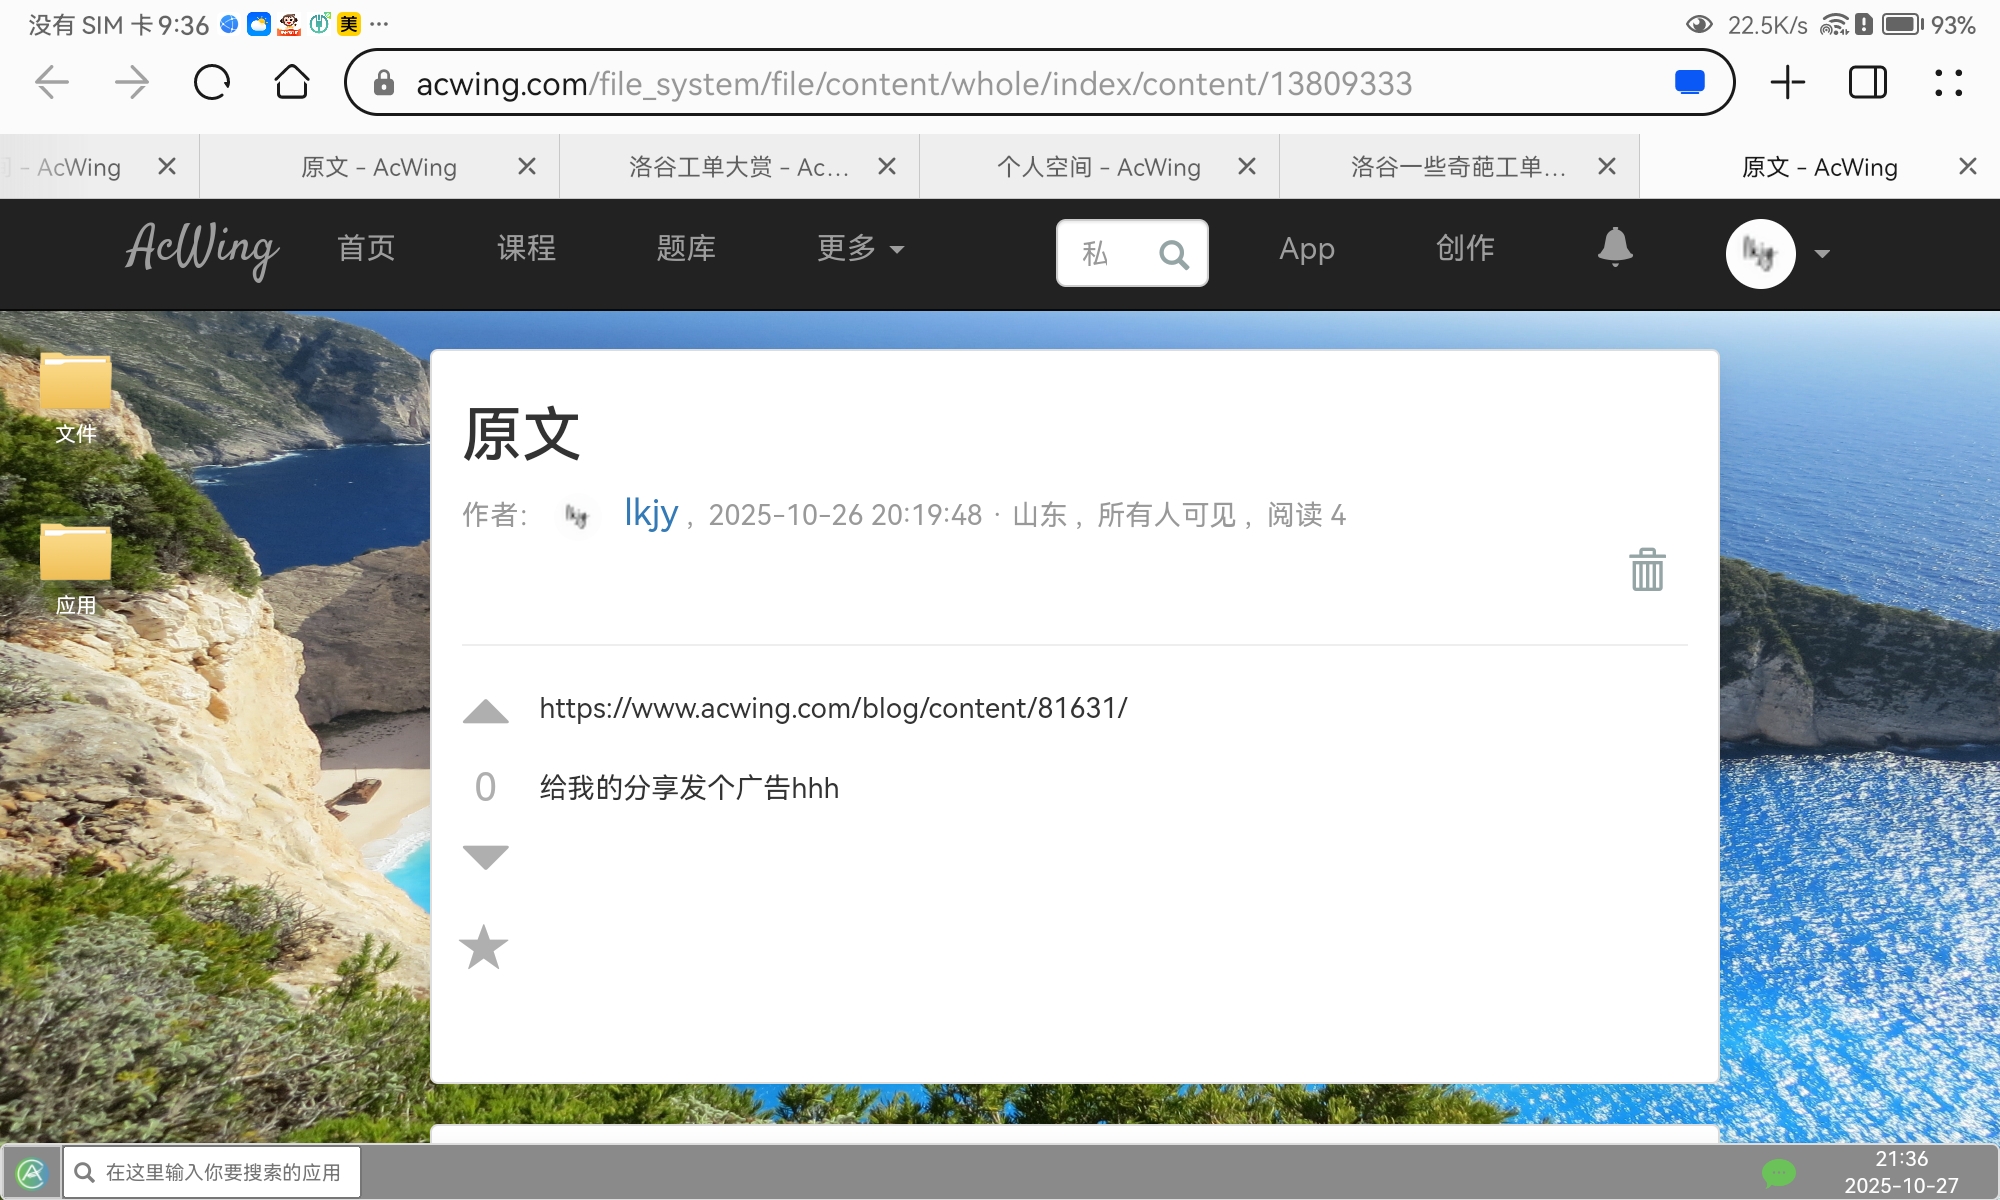
Task: Reload the page with refresh icon
Action: coord(211,83)
